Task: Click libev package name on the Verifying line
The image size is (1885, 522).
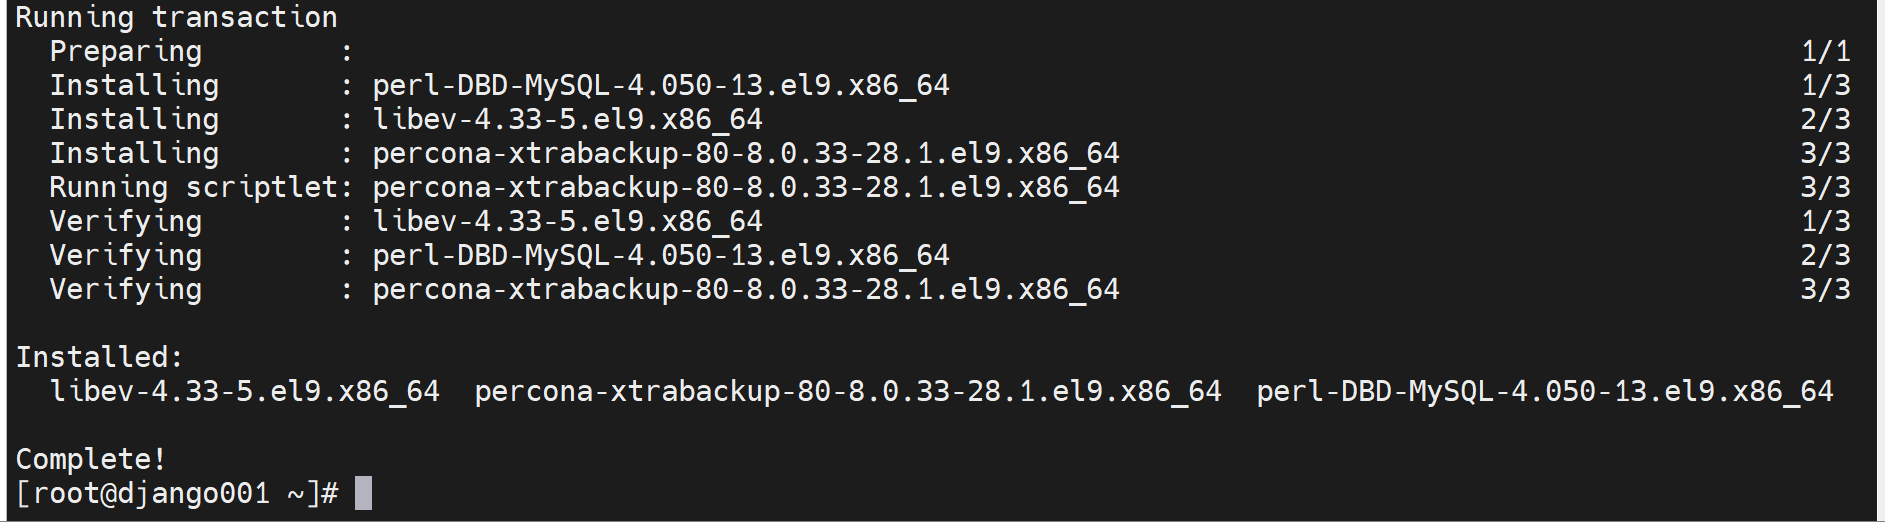Action: 567,221
